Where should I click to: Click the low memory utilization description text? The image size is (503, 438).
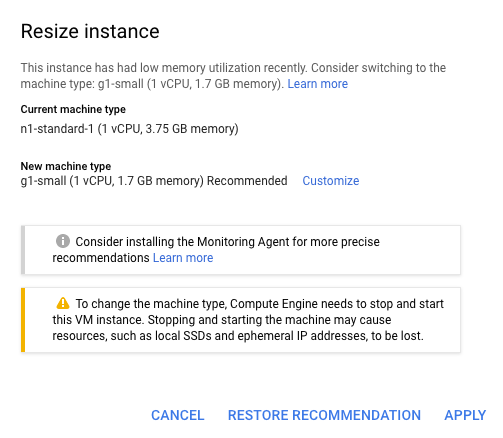233,76
